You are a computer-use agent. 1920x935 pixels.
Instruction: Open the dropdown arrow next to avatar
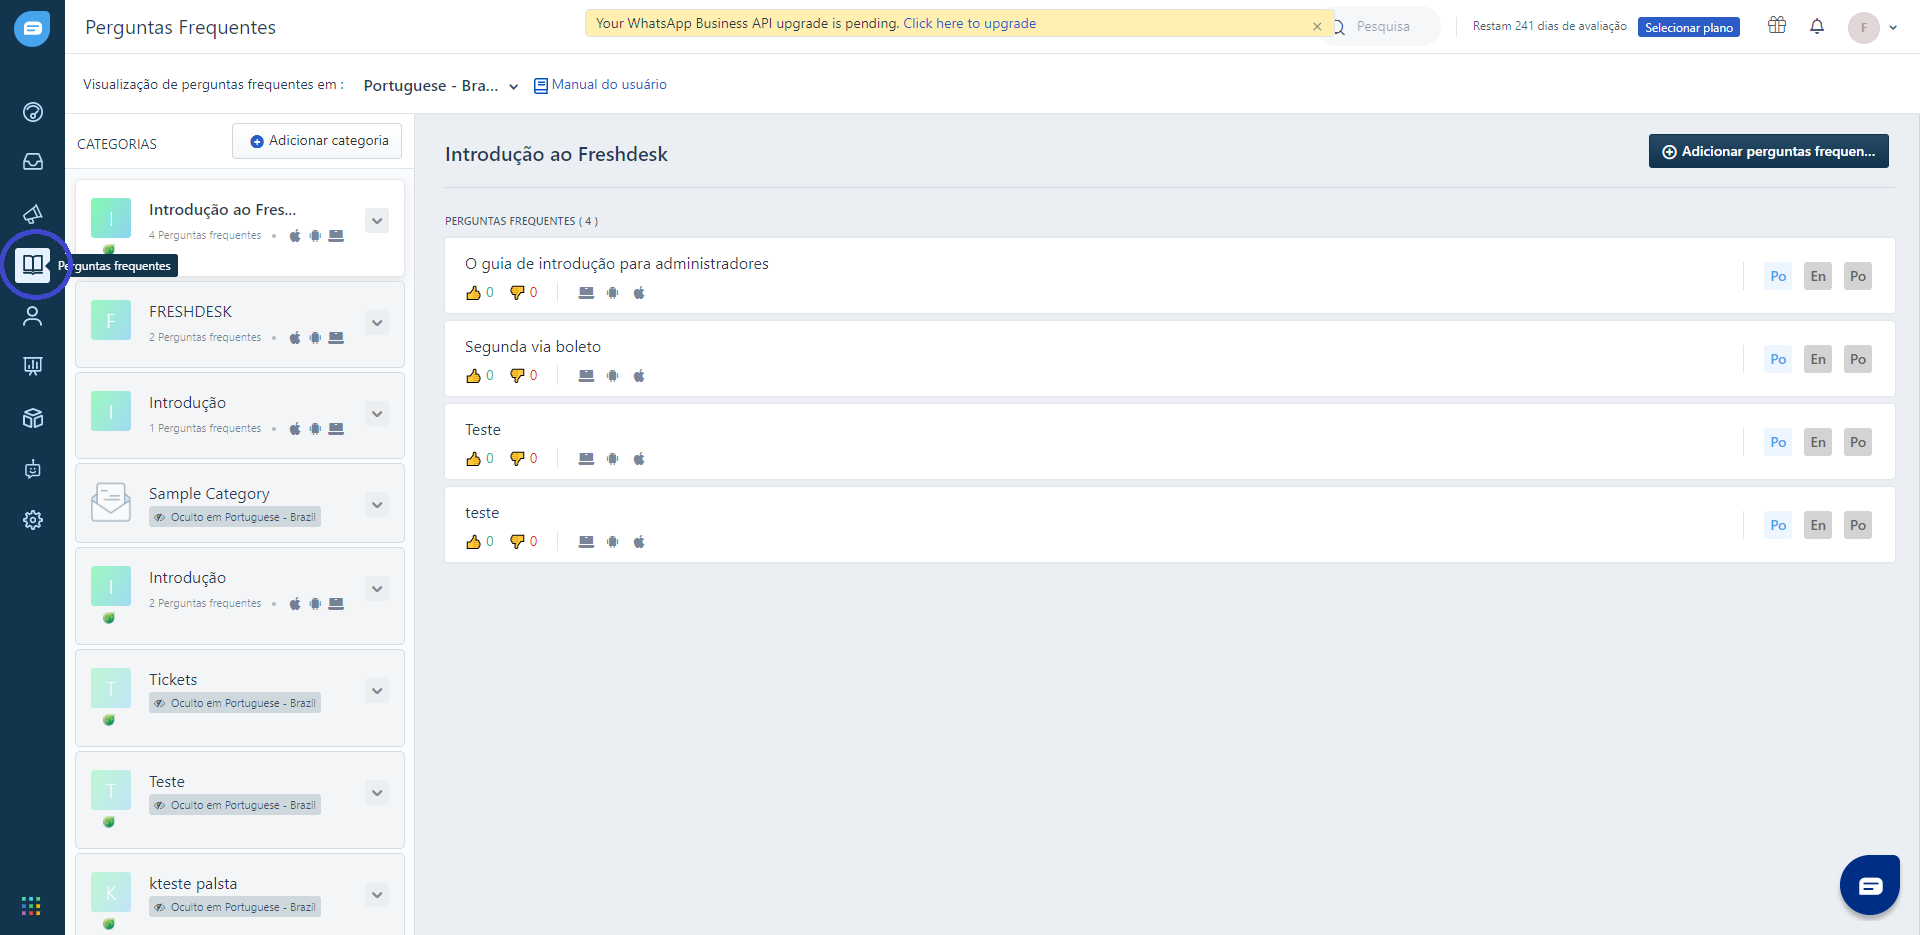tap(1893, 28)
